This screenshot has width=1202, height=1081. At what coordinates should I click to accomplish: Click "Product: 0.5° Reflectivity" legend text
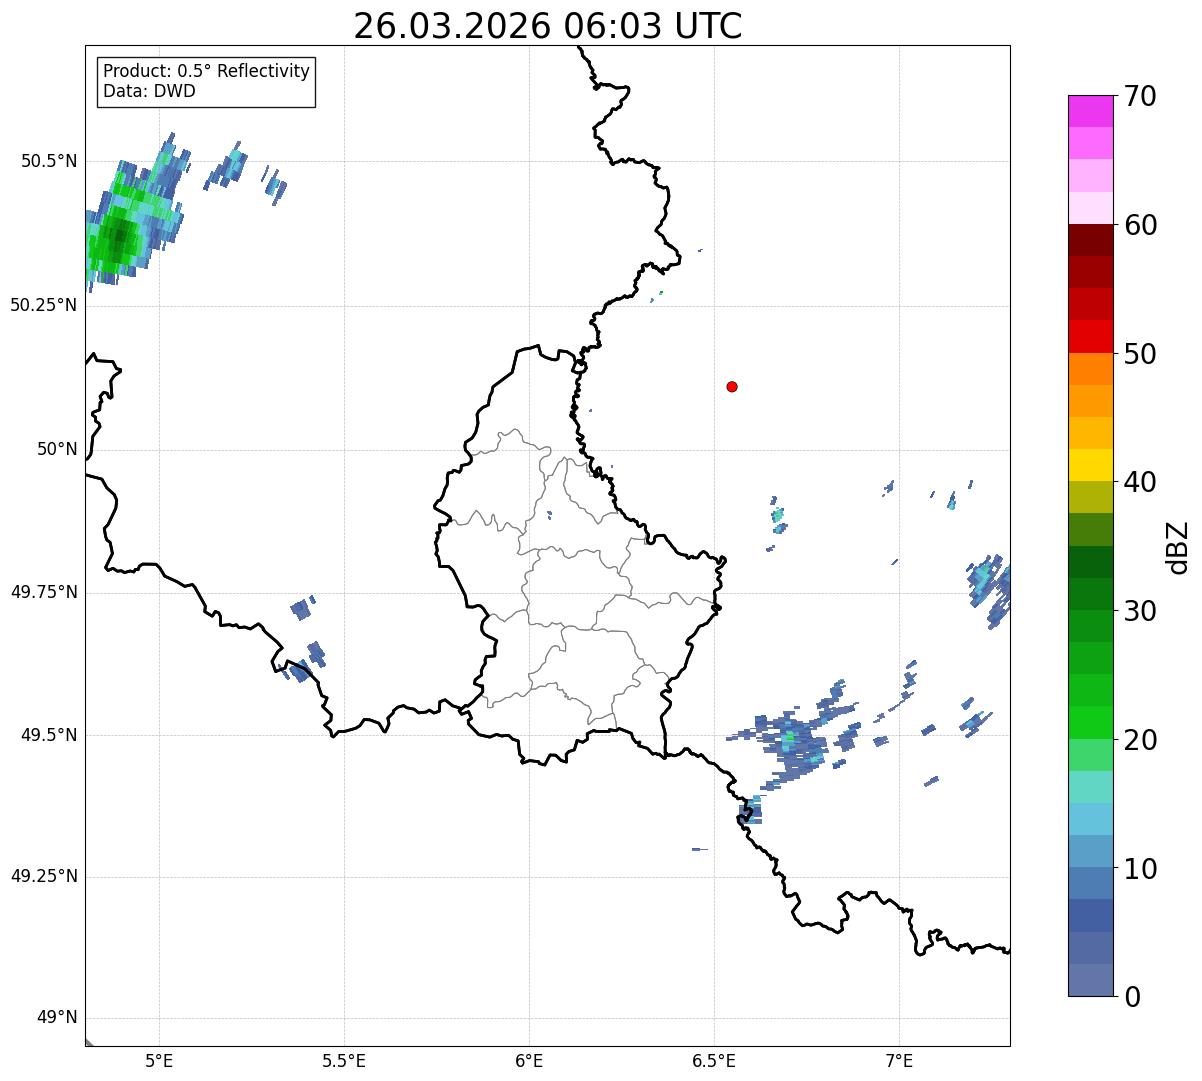click(206, 71)
